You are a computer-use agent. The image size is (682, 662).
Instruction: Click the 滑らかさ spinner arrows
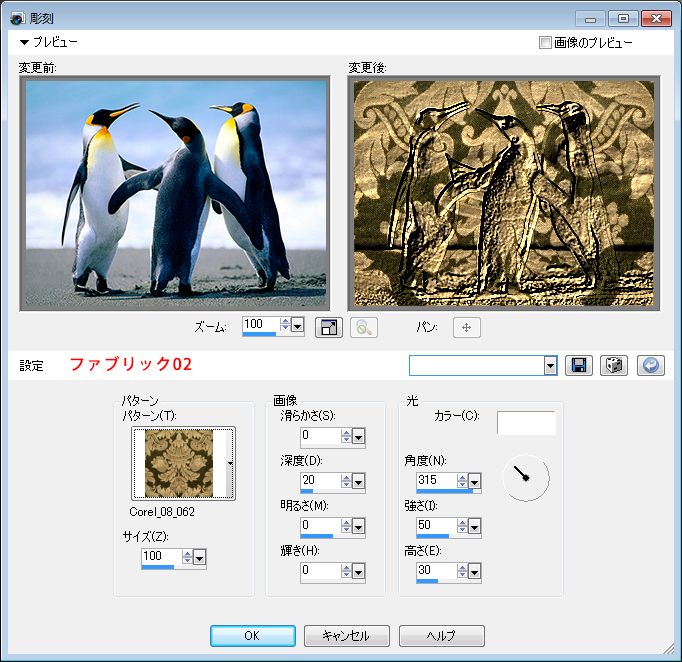[346, 435]
